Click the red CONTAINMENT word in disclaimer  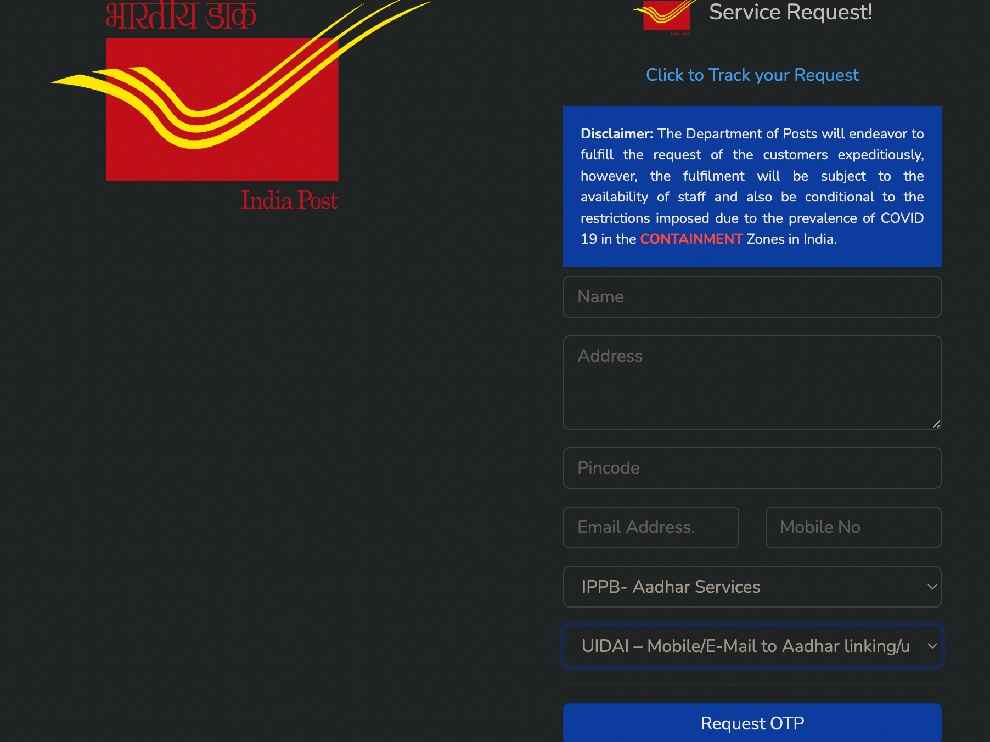pyautogui.click(x=691, y=239)
